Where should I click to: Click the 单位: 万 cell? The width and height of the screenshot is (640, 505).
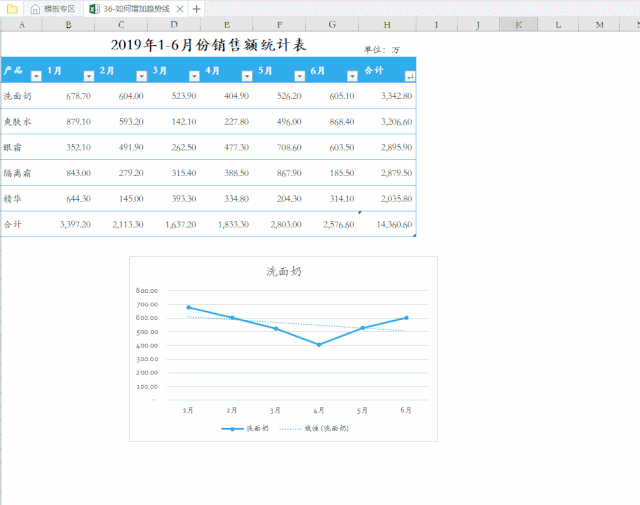tap(382, 50)
